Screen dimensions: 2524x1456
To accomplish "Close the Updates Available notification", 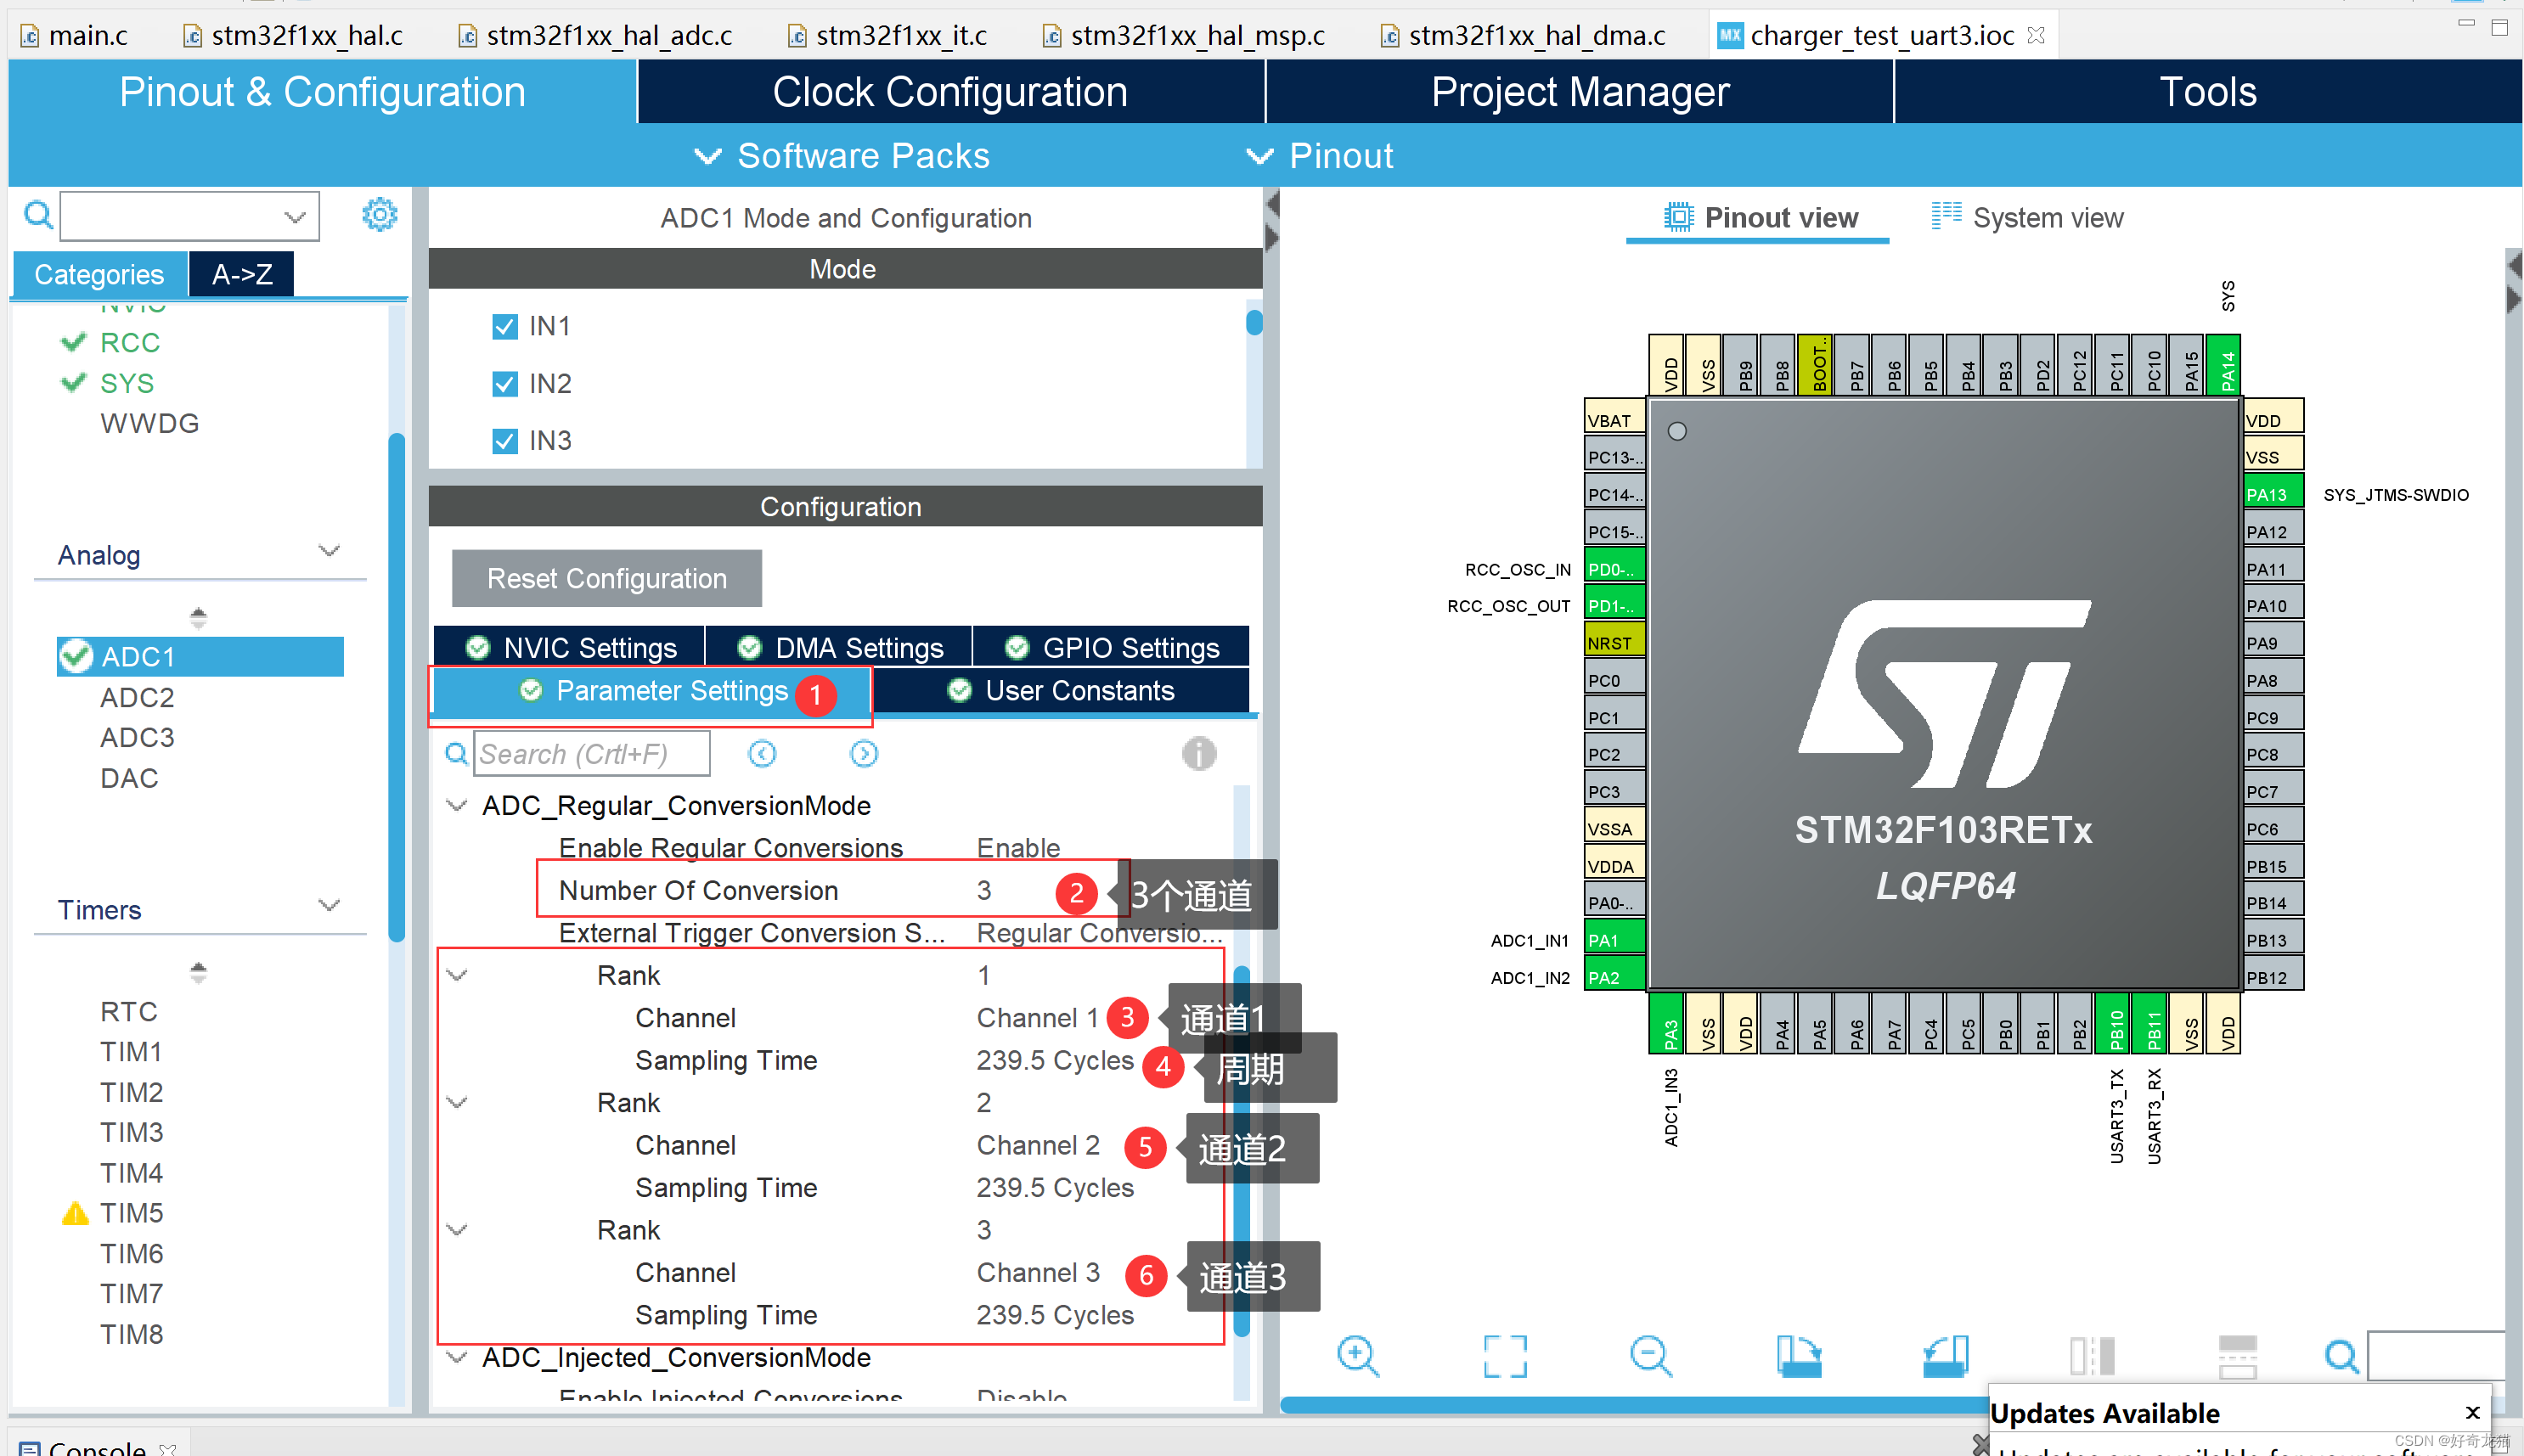I will pos(2472,1412).
